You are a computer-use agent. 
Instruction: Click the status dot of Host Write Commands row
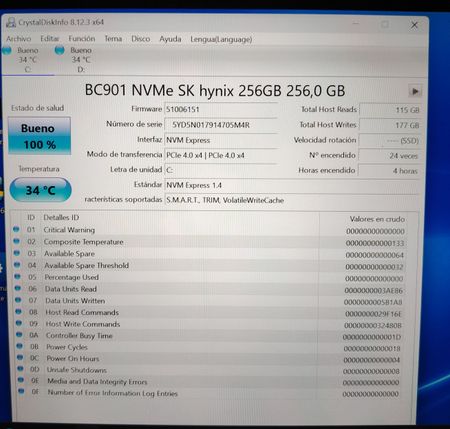[x=19, y=323]
